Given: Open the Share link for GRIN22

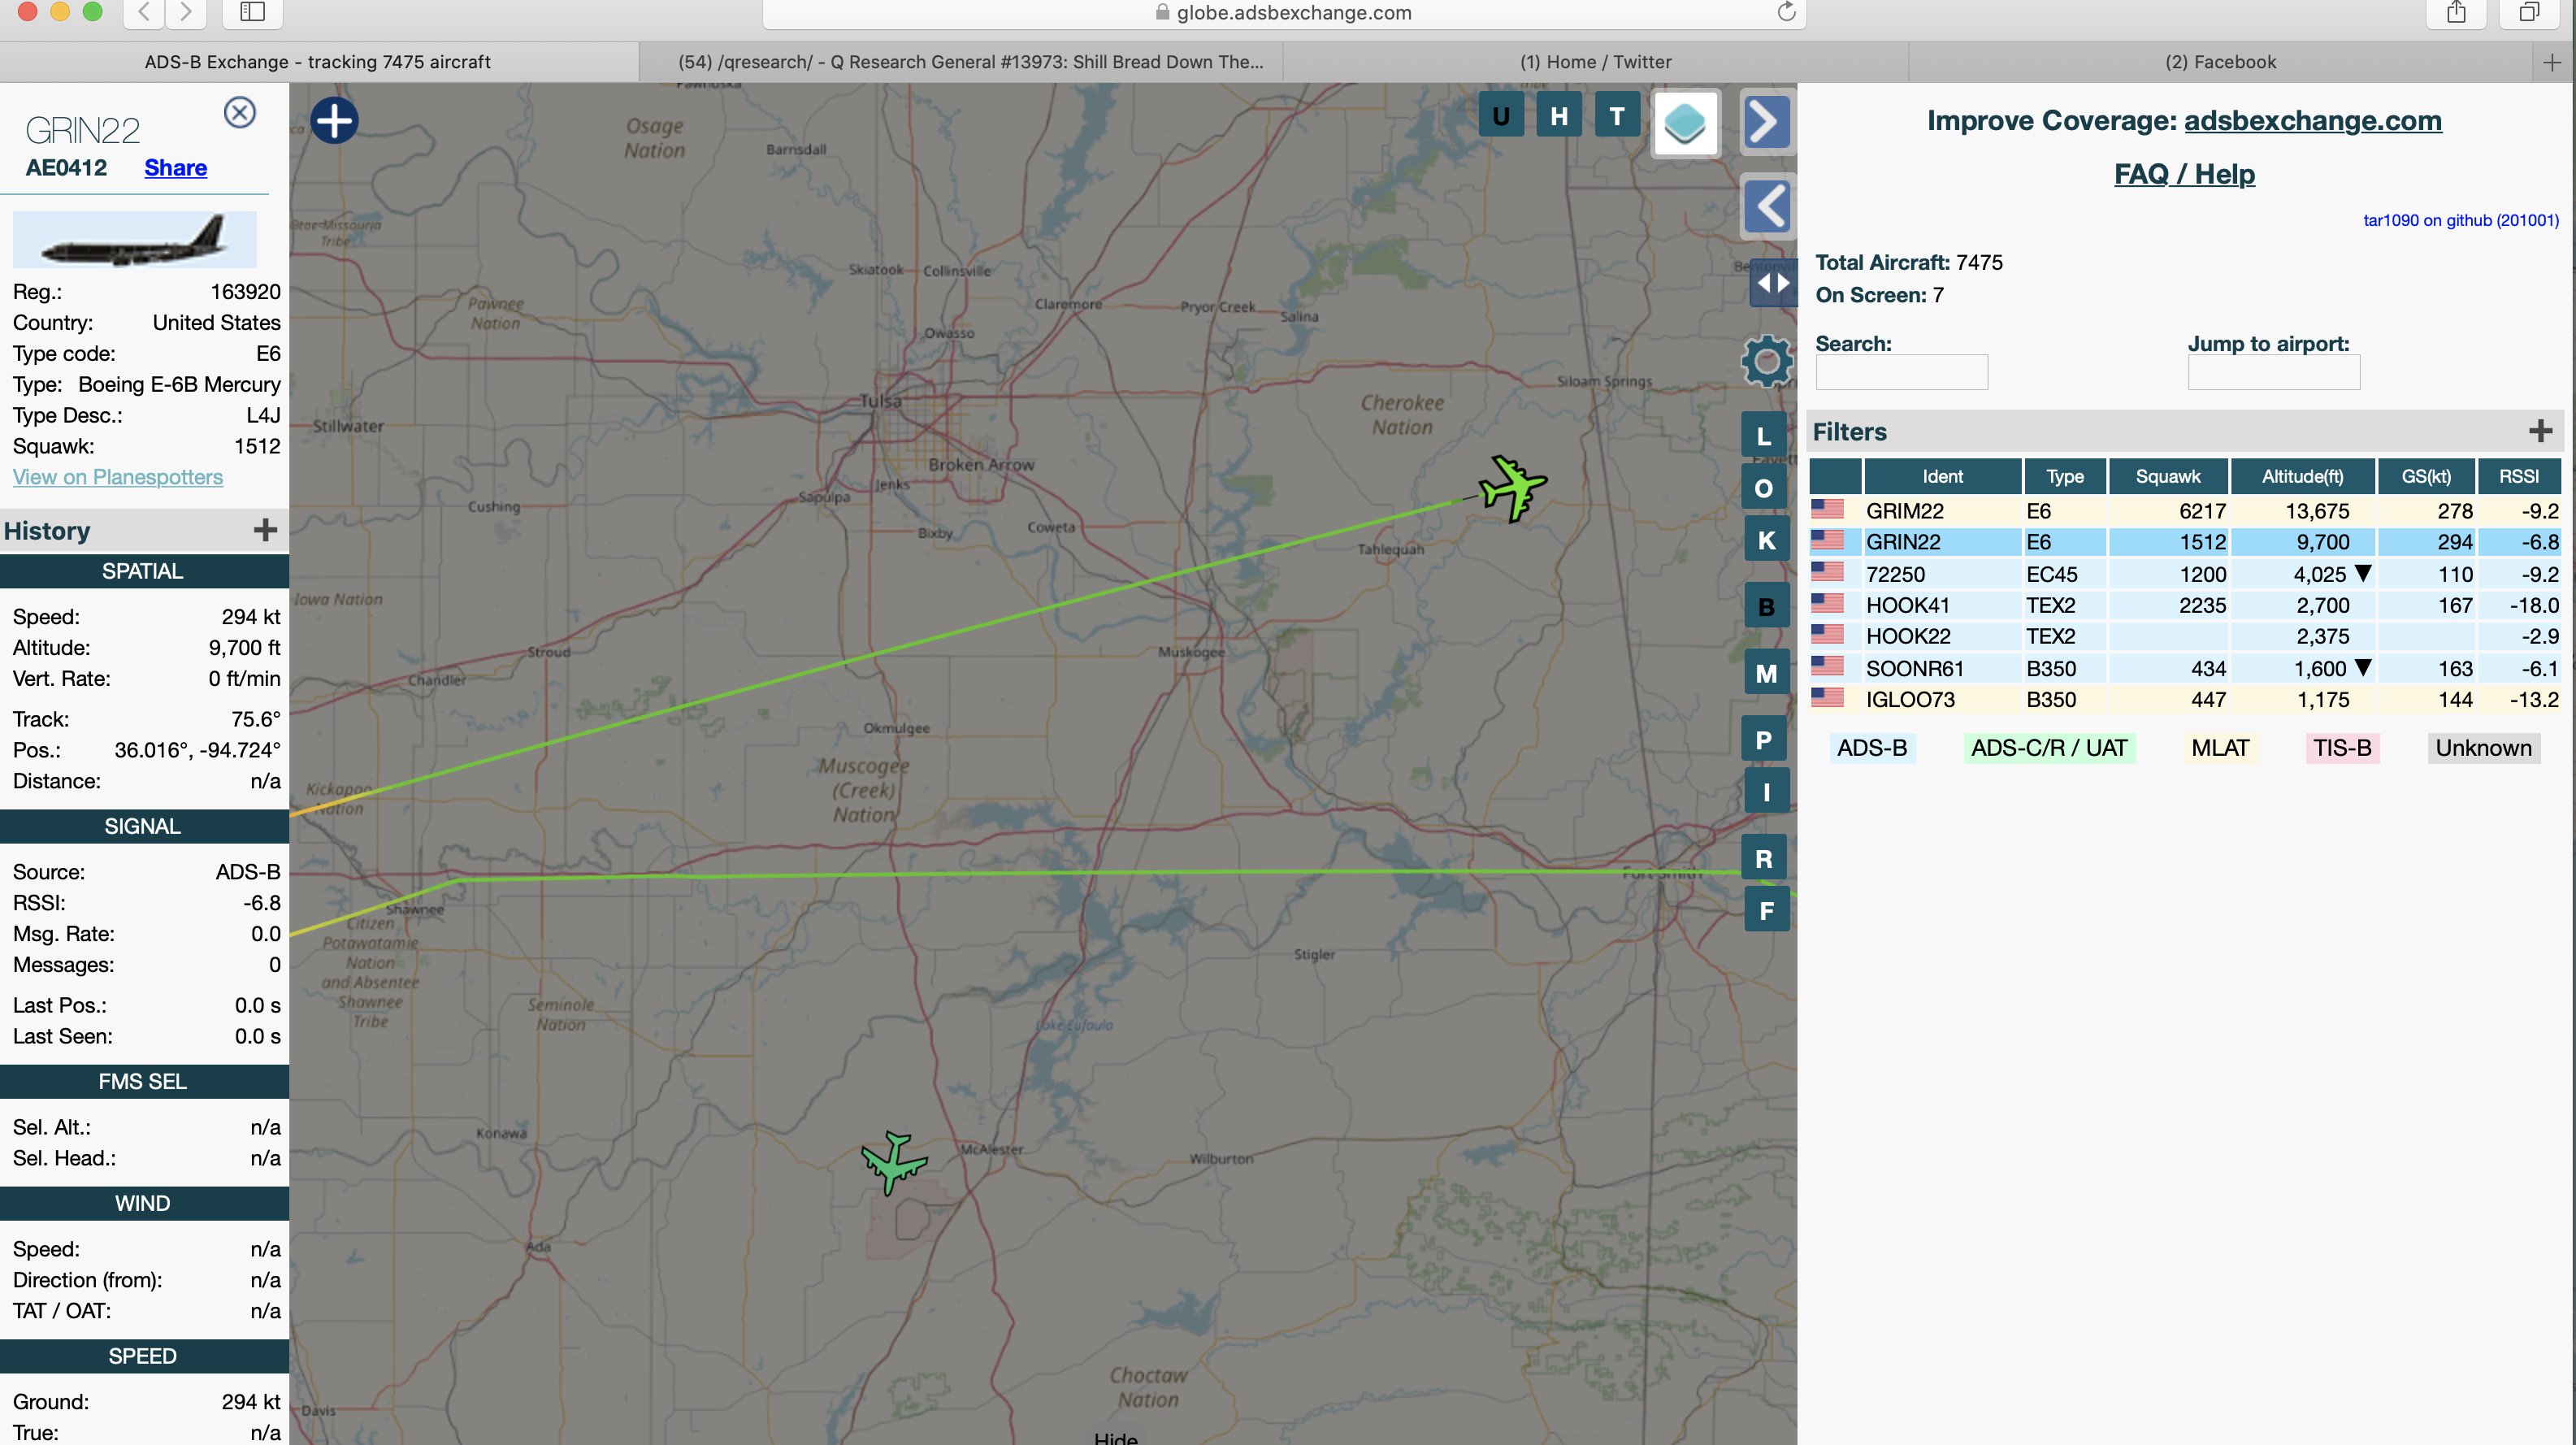Looking at the screenshot, I should (175, 167).
